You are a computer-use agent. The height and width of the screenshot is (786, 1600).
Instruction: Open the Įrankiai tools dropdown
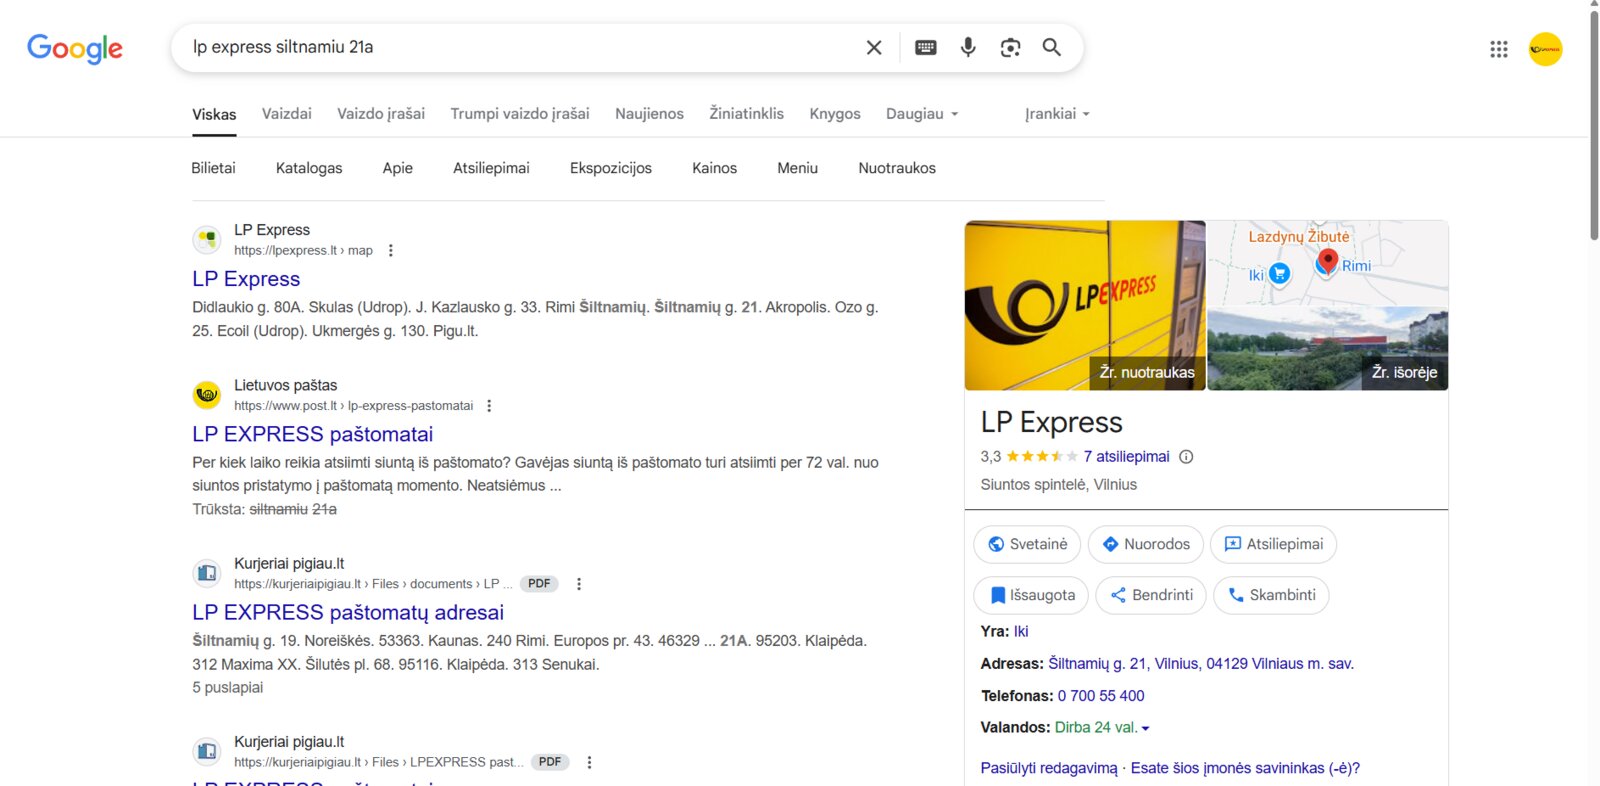1057,114
